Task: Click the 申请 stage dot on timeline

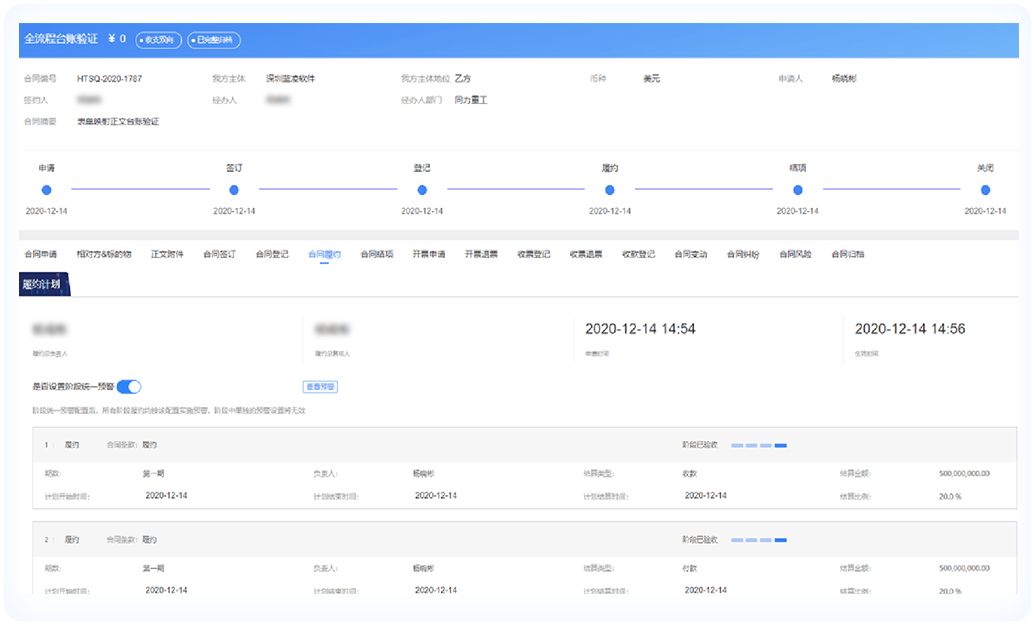Action: 46,190
